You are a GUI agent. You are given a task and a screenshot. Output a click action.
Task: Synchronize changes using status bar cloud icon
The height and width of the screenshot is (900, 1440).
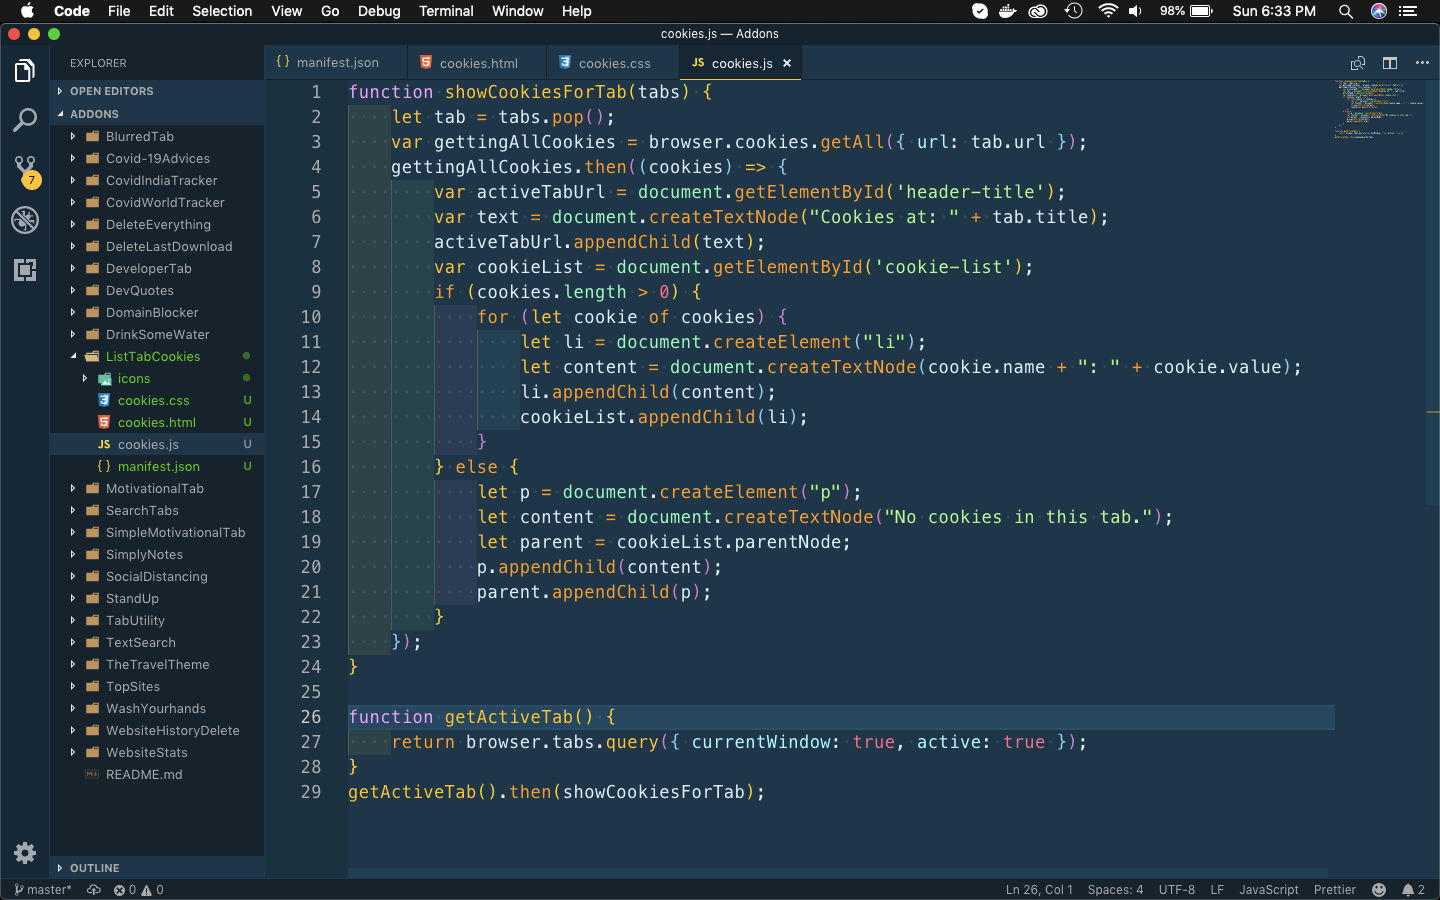coord(94,890)
